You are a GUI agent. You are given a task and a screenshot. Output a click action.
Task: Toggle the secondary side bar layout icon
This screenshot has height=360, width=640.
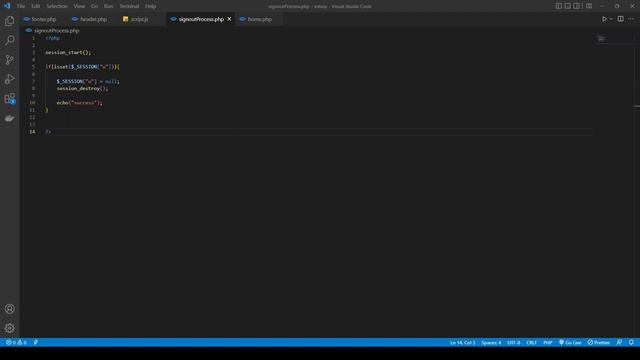click(x=576, y=6)
